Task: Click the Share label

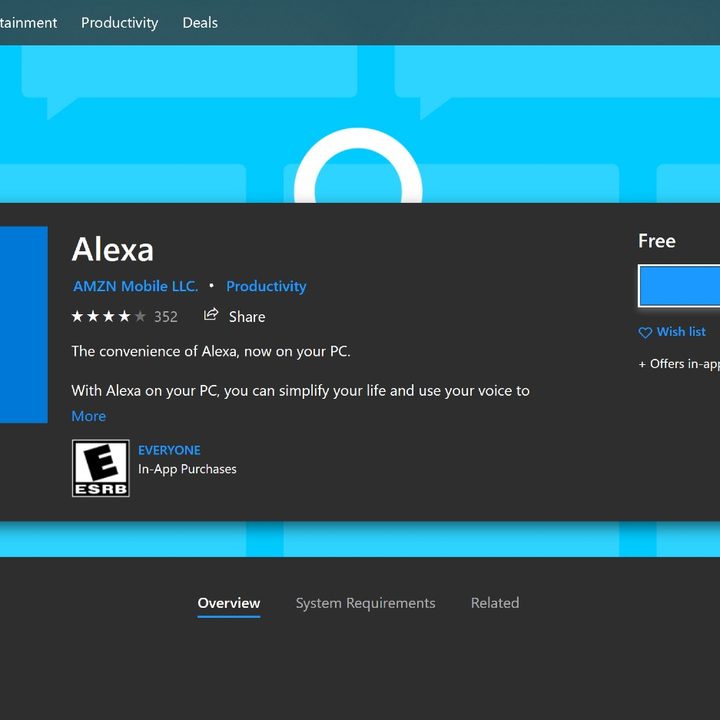Action: [x=247, y=316]
